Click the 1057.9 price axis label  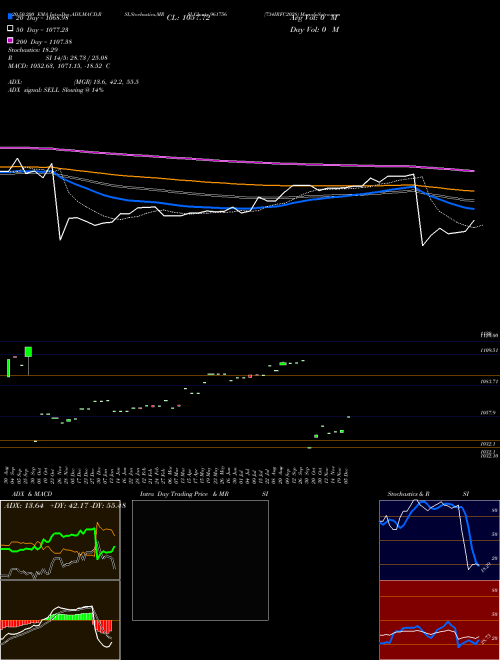tap(489, 413)
